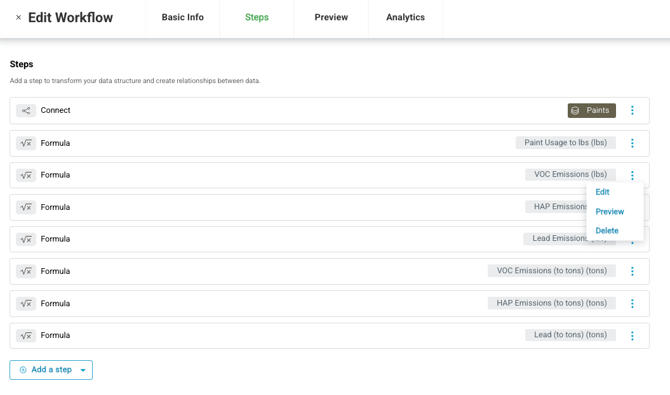
Task: Click the Lead (to tons) (tons) tag
Action: coord(570,335)
